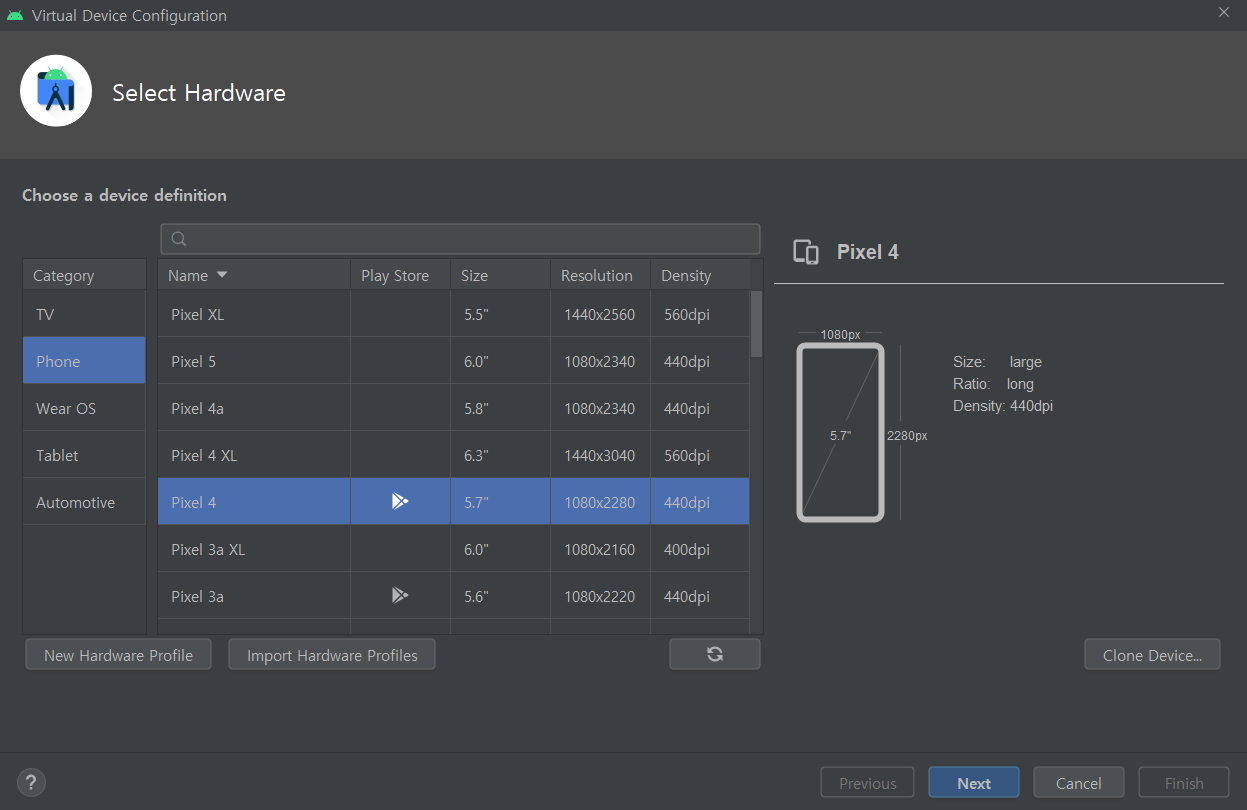Select the Wear OS category
The height and width of the screenshot is (810, 1247).
tap(84, 408)
